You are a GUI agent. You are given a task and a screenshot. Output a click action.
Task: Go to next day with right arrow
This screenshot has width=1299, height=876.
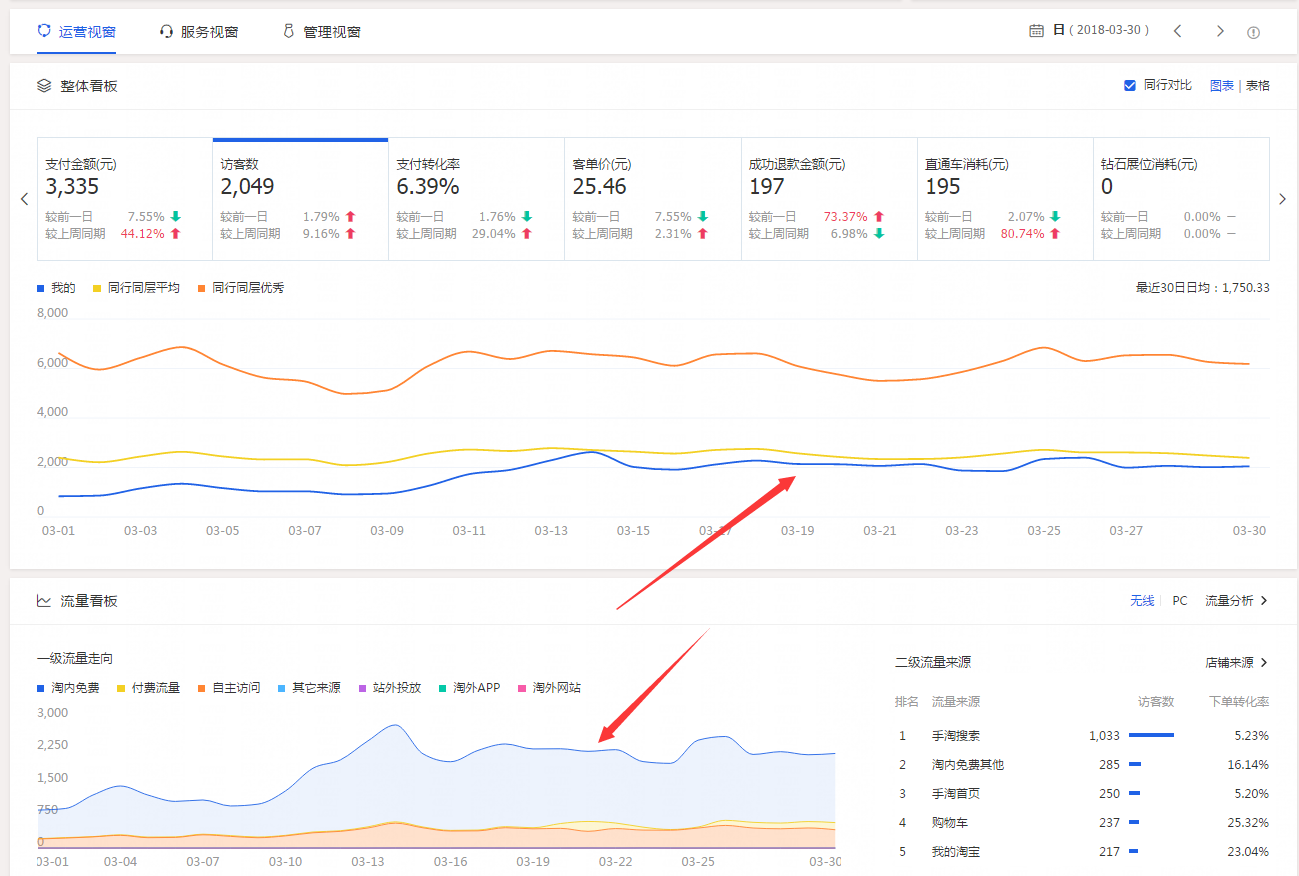[x=1220, y=31]
